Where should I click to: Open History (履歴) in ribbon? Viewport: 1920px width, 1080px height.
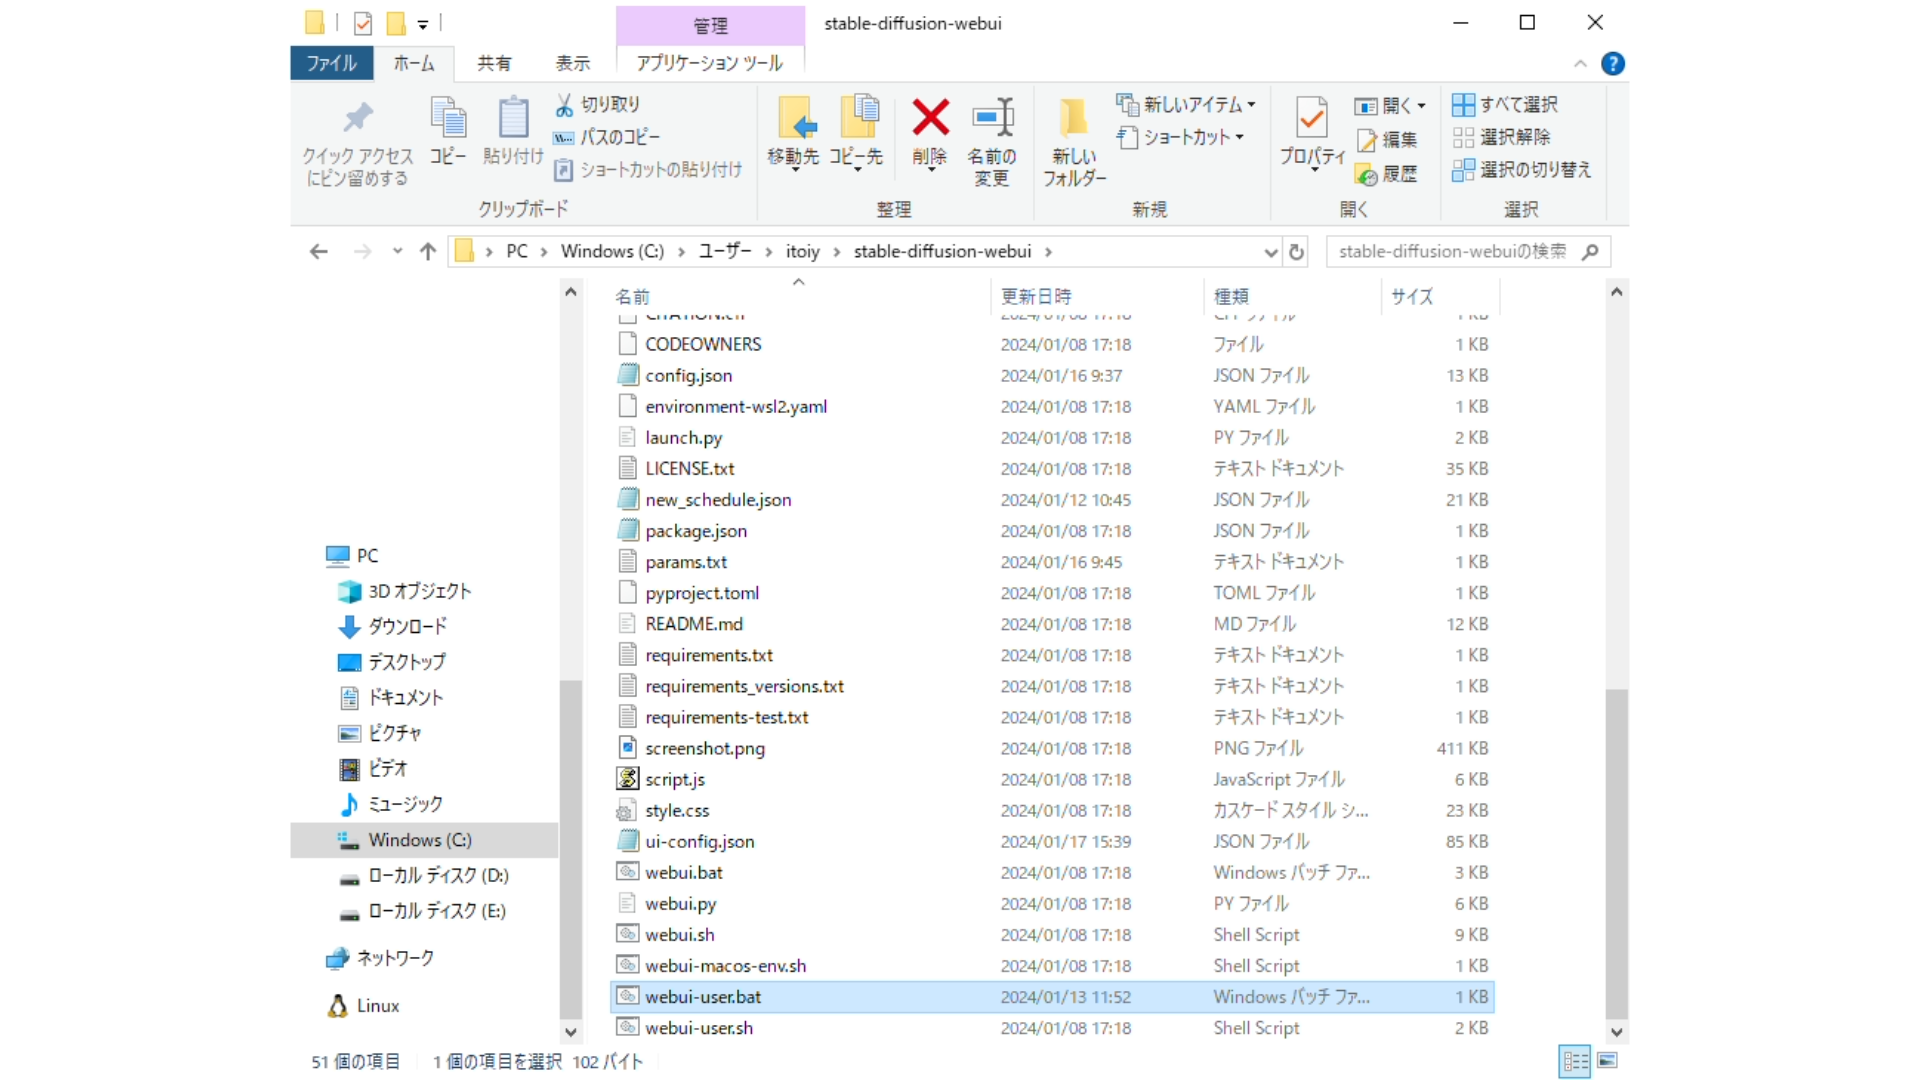1387,174
